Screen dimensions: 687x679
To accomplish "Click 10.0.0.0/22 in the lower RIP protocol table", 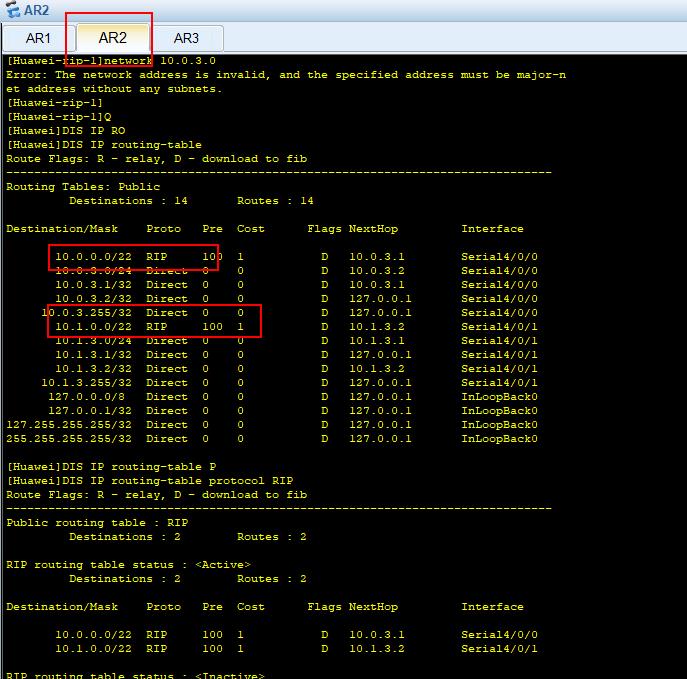I will [93, 635].
